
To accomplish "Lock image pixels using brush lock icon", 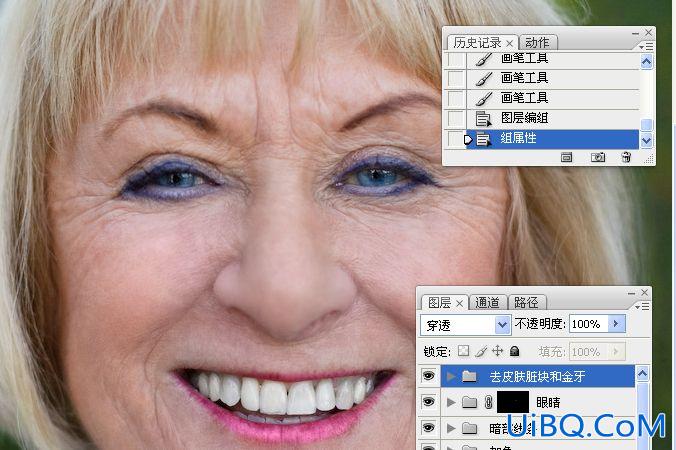I will click(x=481, y=351).
